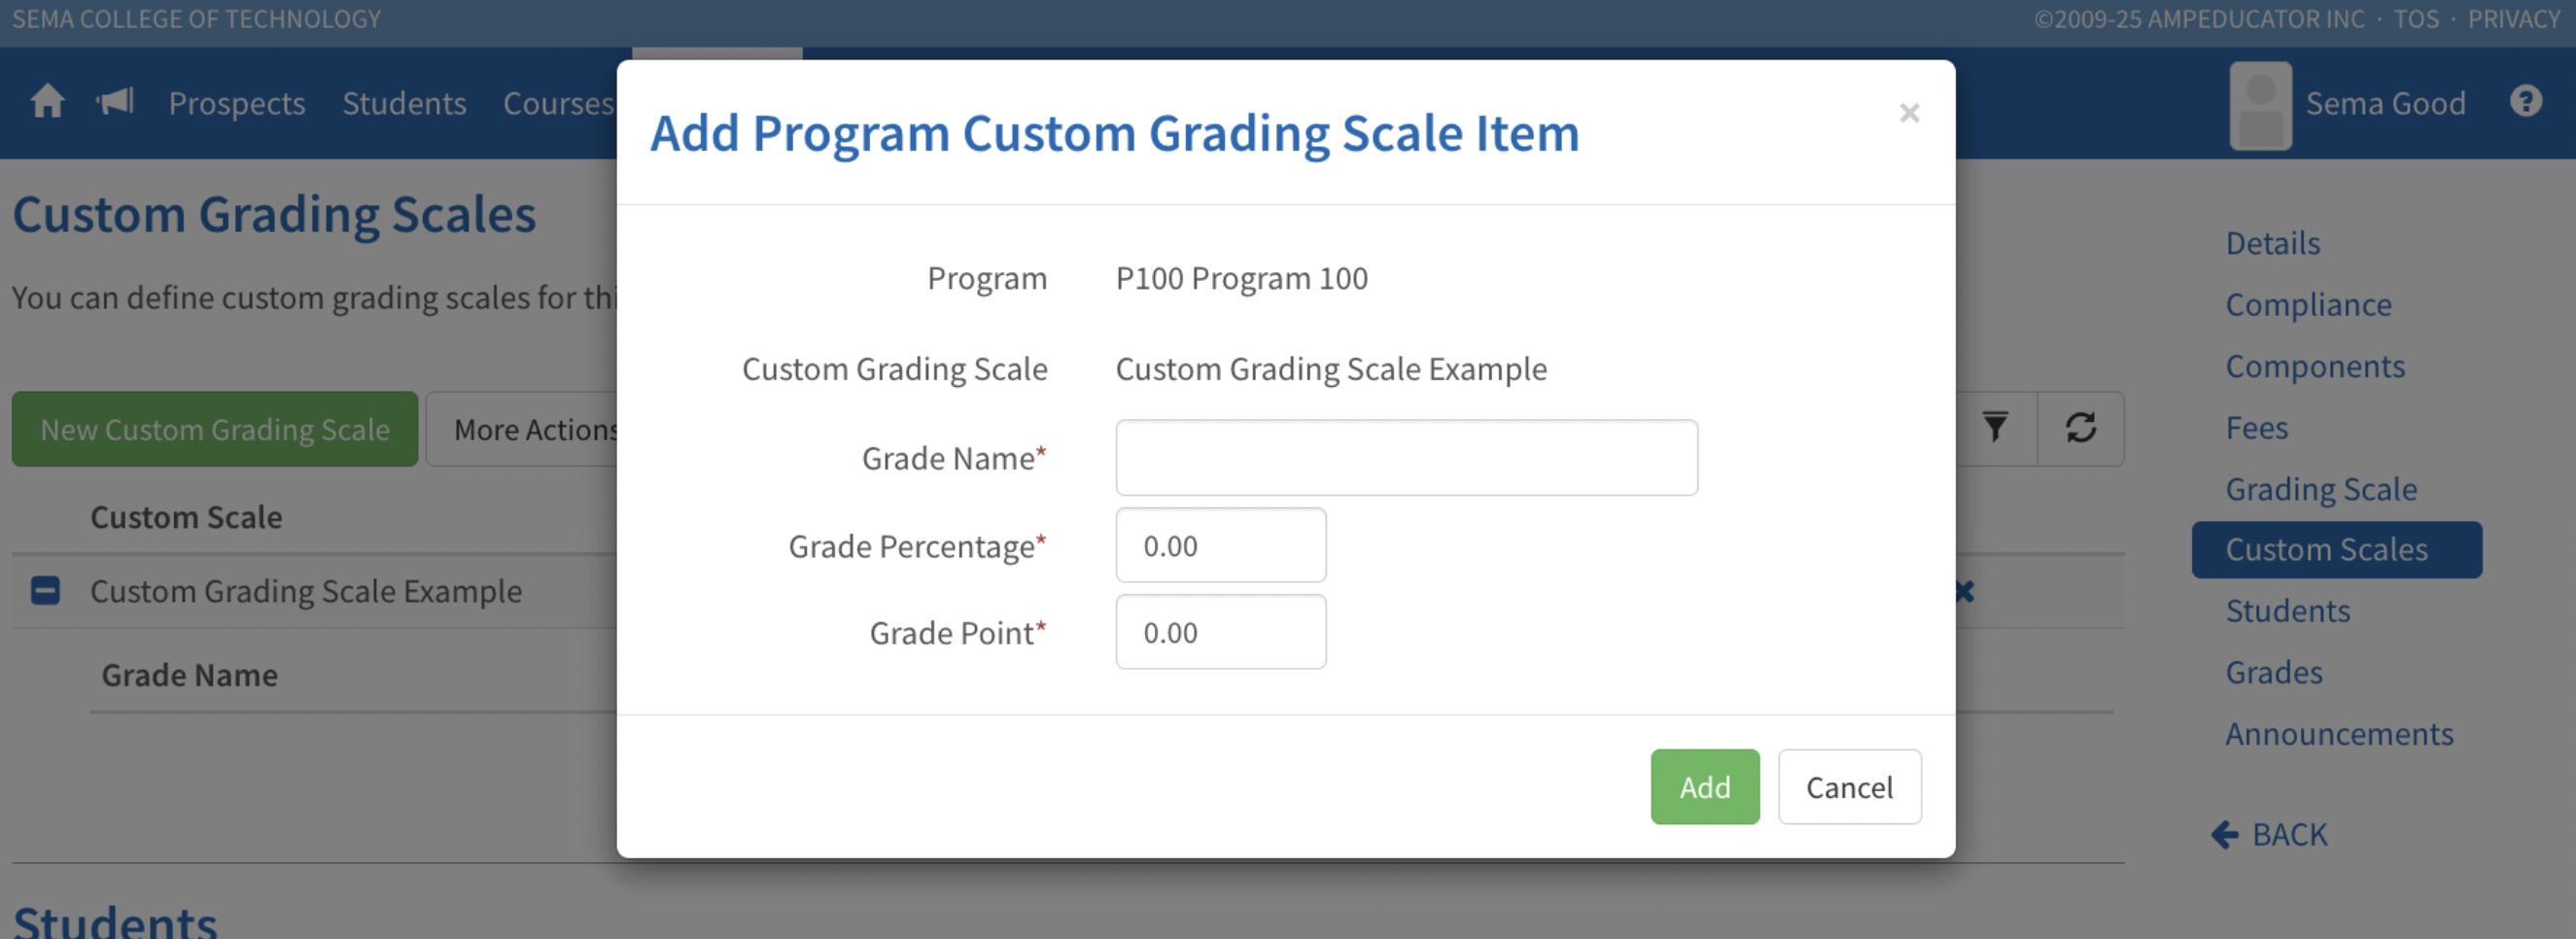Cancel the grading scale item dialog
Screen dimensions: 2576x939
(x=1849, y=787)
